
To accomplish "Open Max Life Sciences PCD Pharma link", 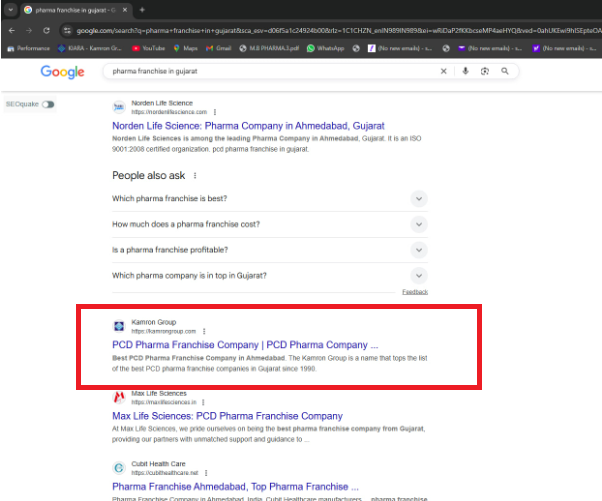I will 227,416.
